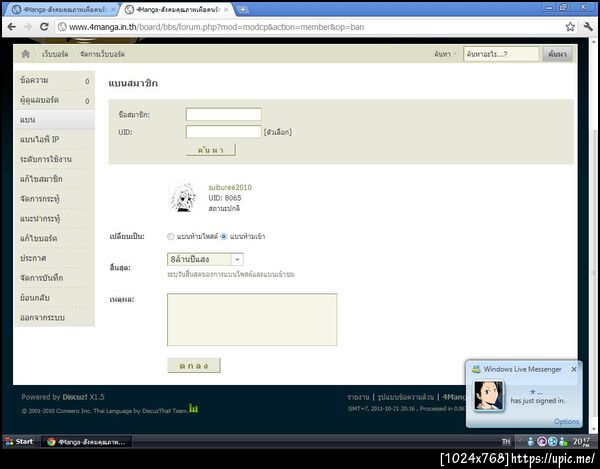Select the แบนห้ามเข้า radio button

click(224, 236)
